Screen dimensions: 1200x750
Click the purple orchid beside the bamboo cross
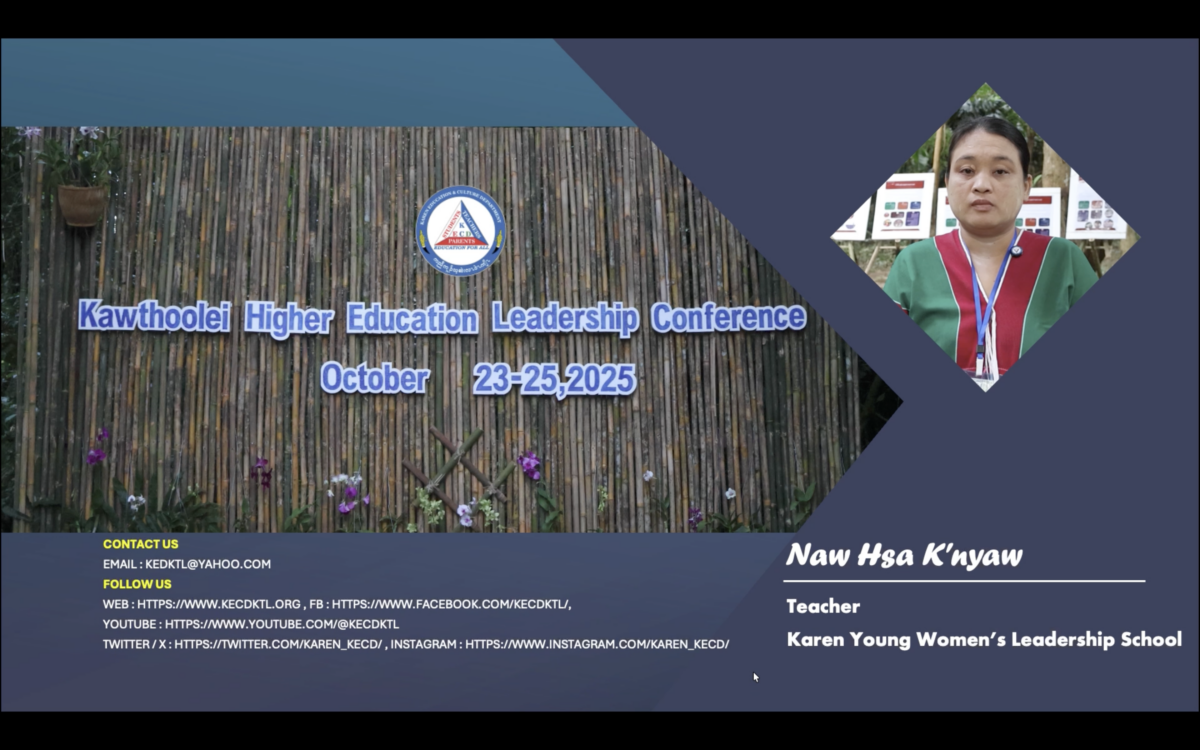point(530,464)
